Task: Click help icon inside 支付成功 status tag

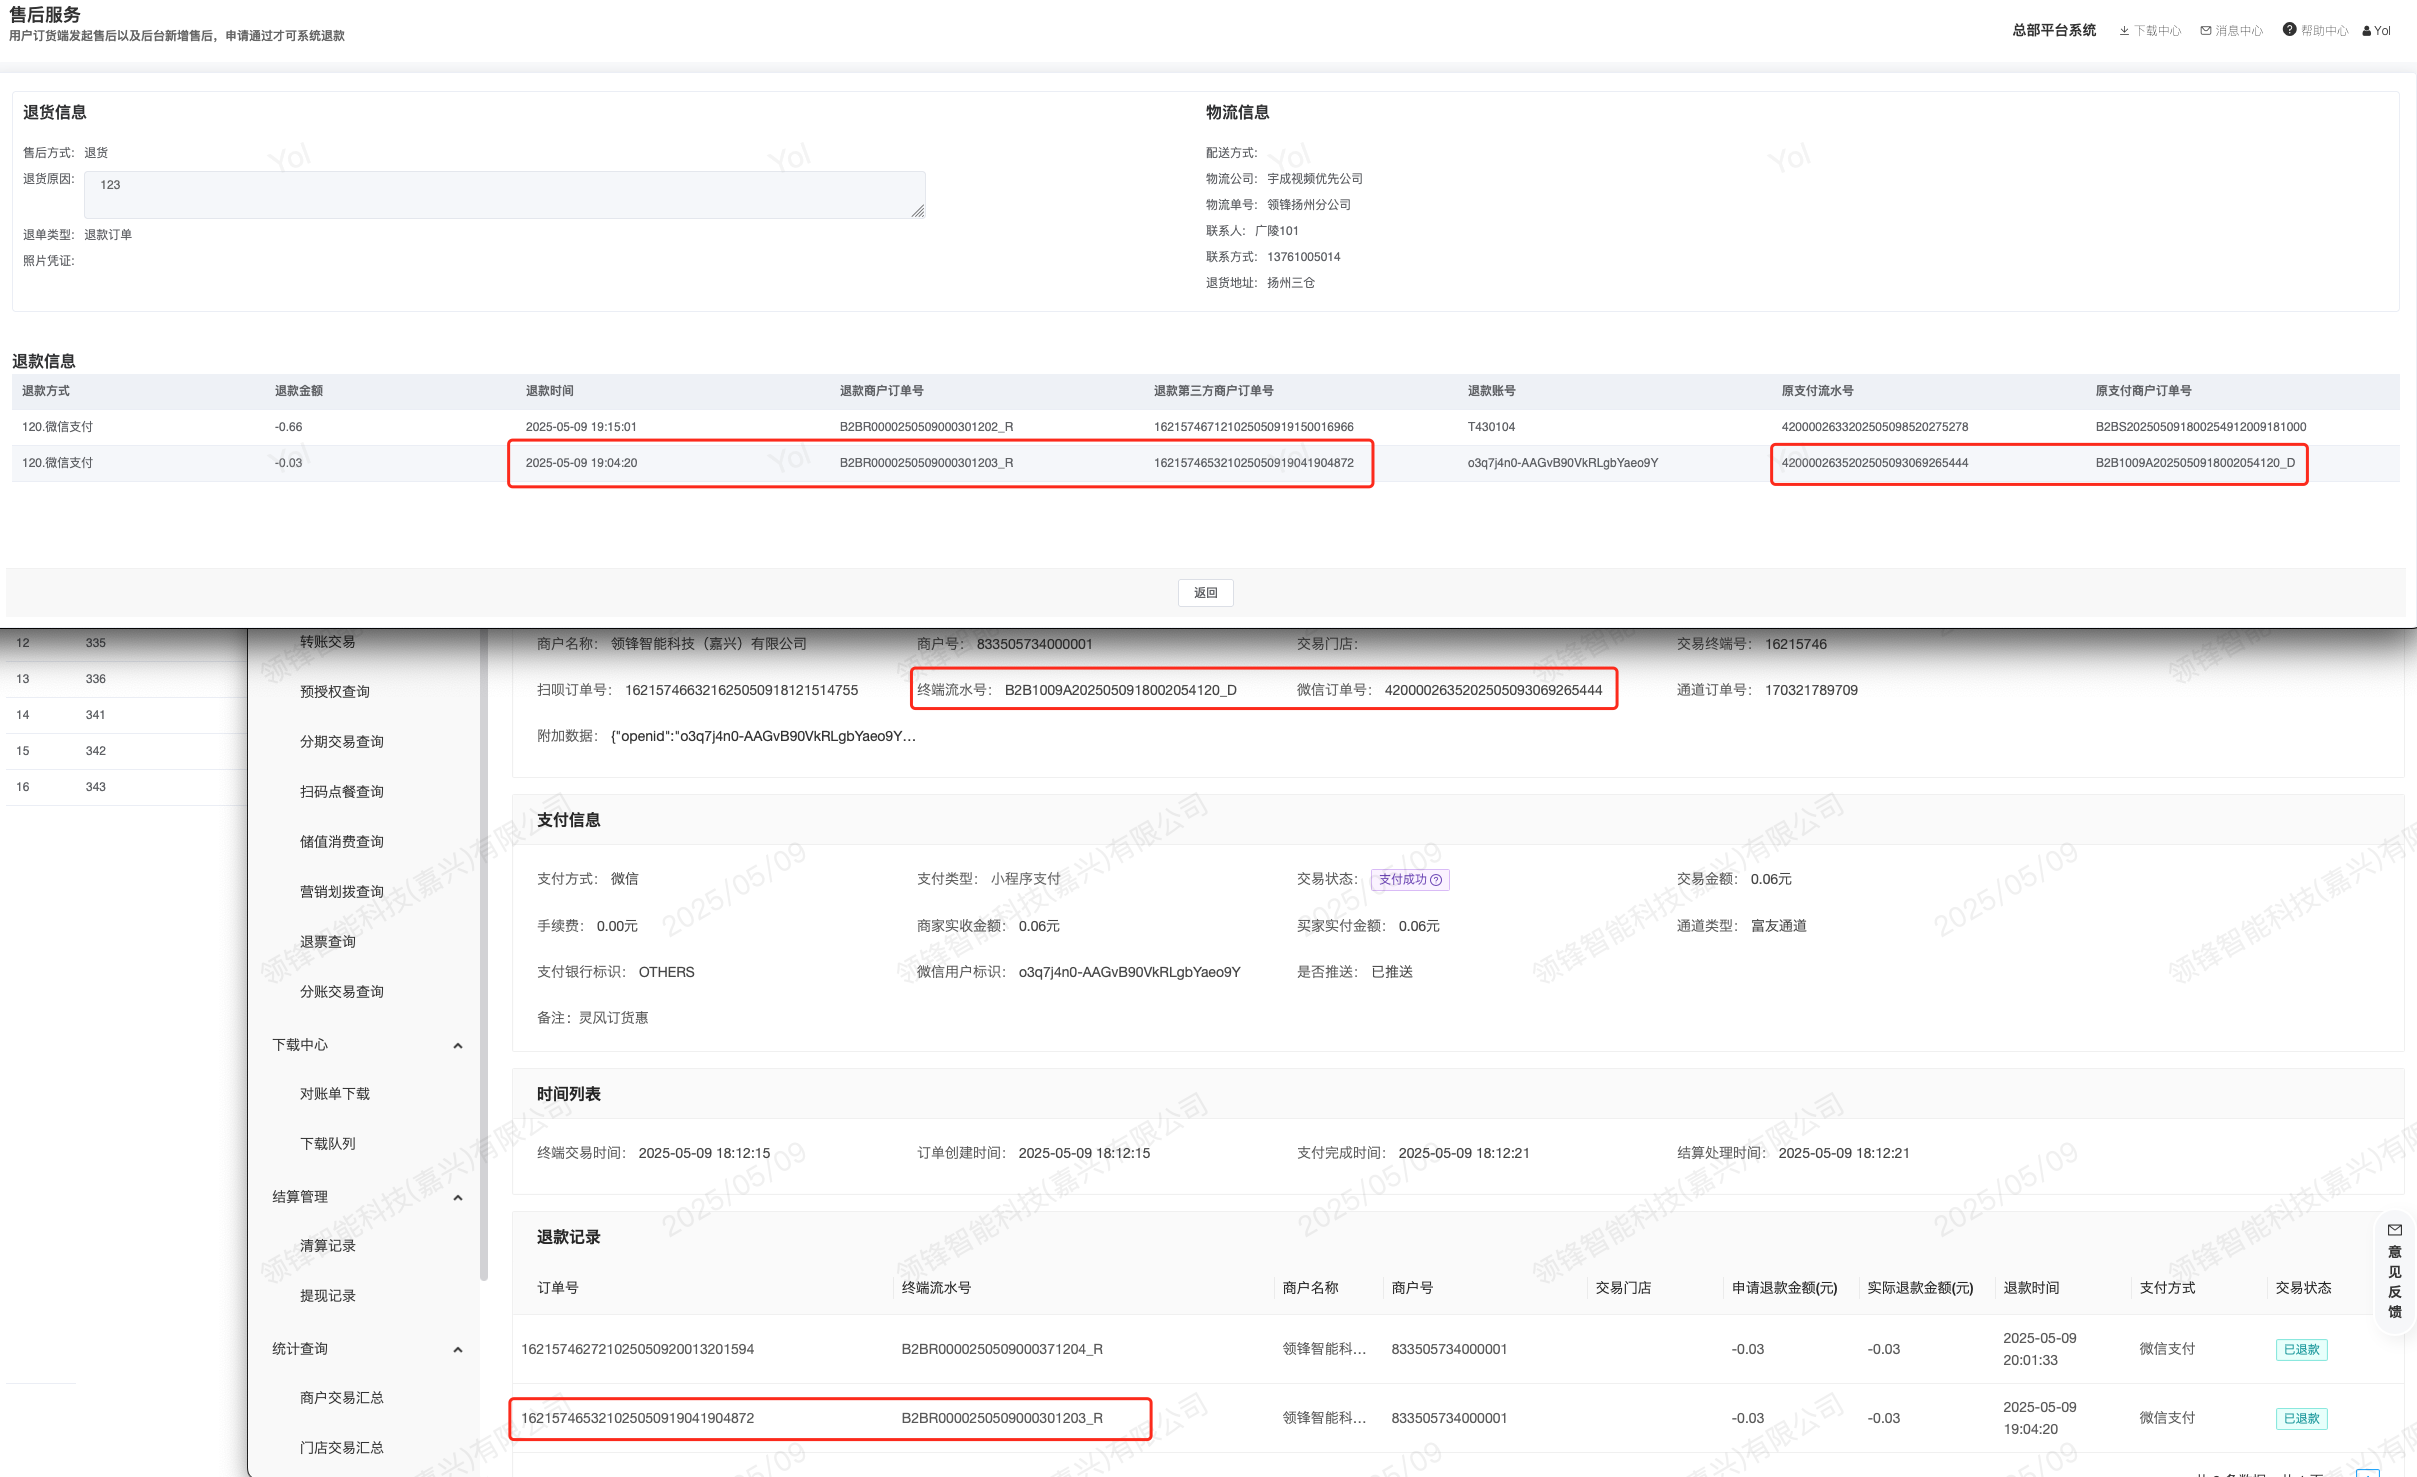Action: tap(1436, 880)
